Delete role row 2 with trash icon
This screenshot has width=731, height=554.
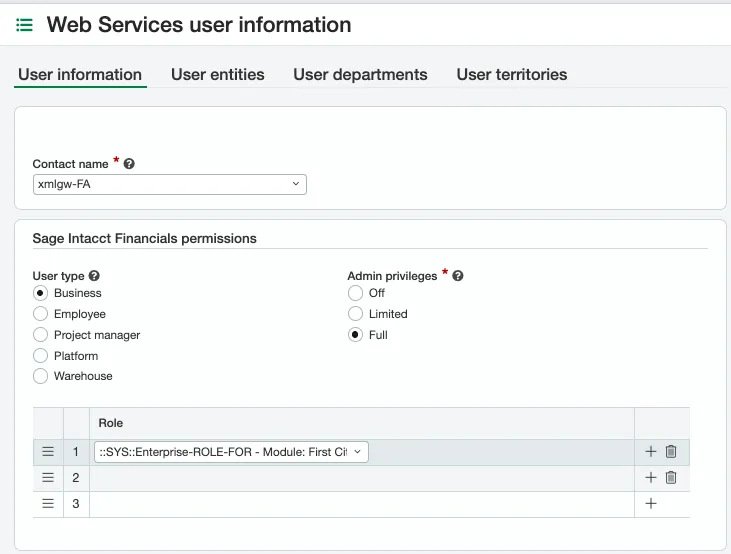point(671,478)
